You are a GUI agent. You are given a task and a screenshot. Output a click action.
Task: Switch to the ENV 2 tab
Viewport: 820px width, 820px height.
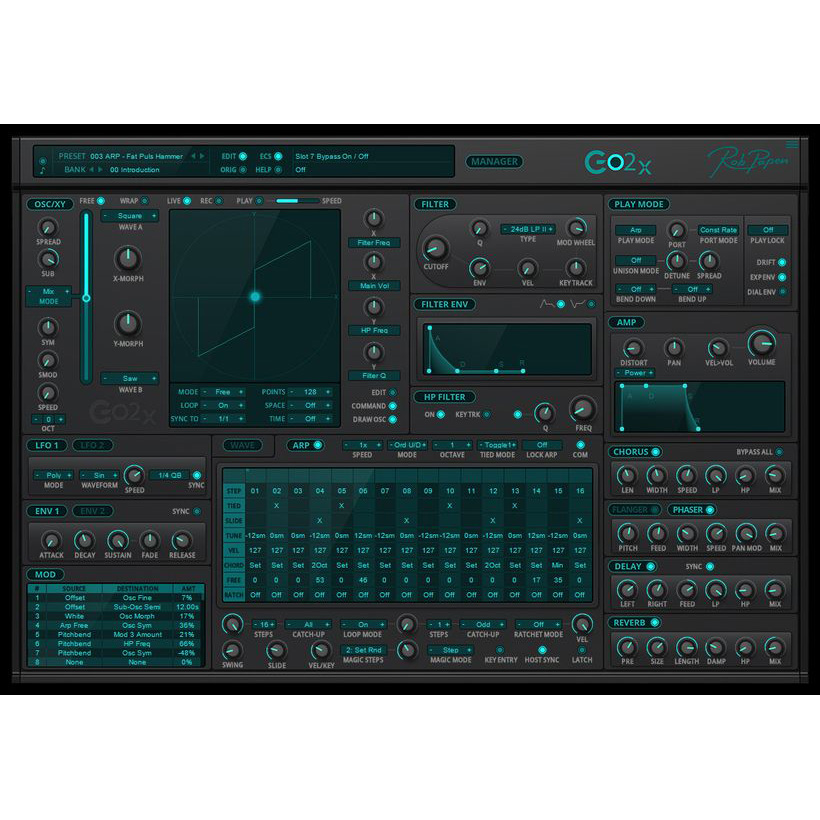coord(92,511)
